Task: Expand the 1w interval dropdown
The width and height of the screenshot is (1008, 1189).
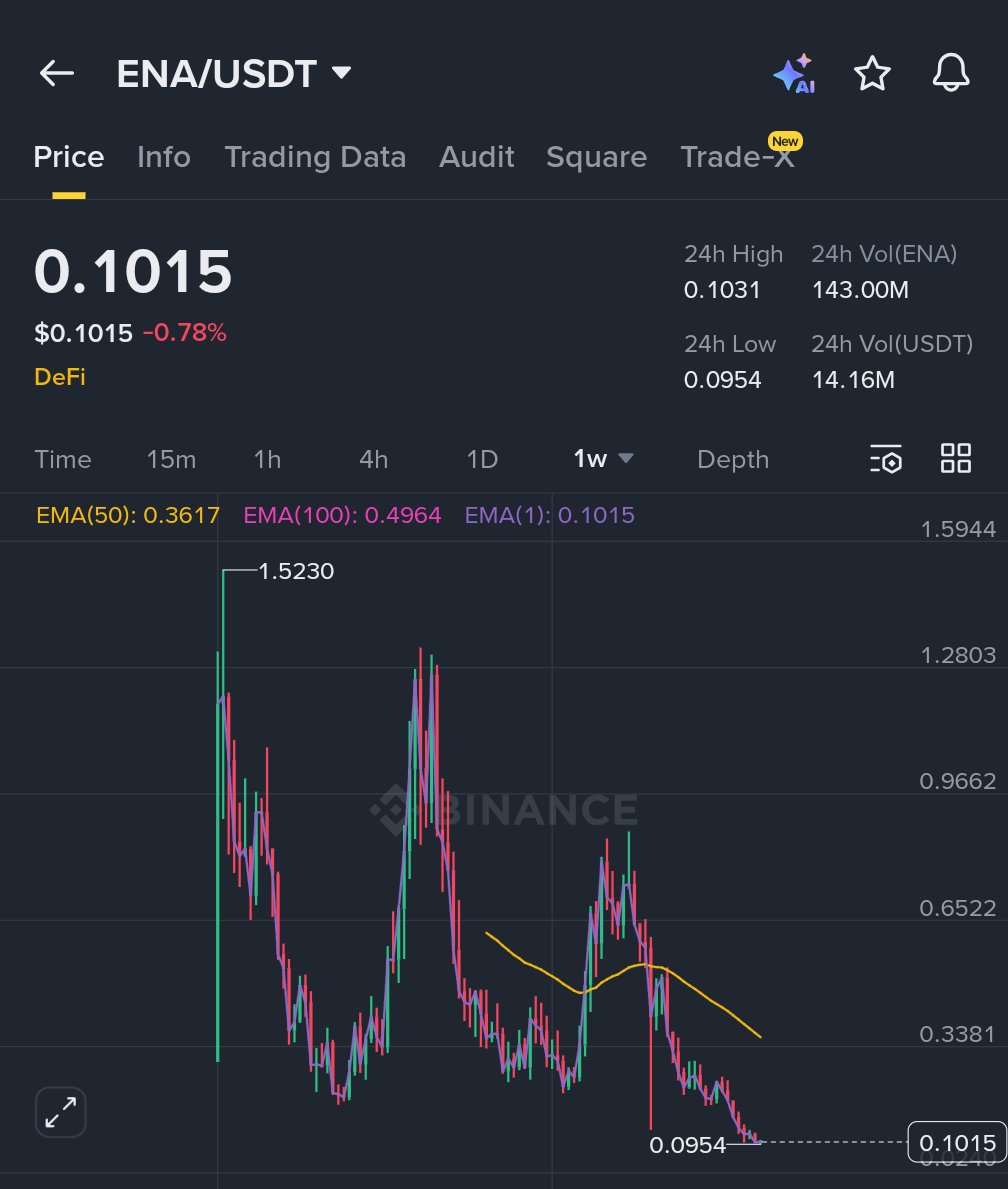Action: pyautogui.click(x=603, y=459)
